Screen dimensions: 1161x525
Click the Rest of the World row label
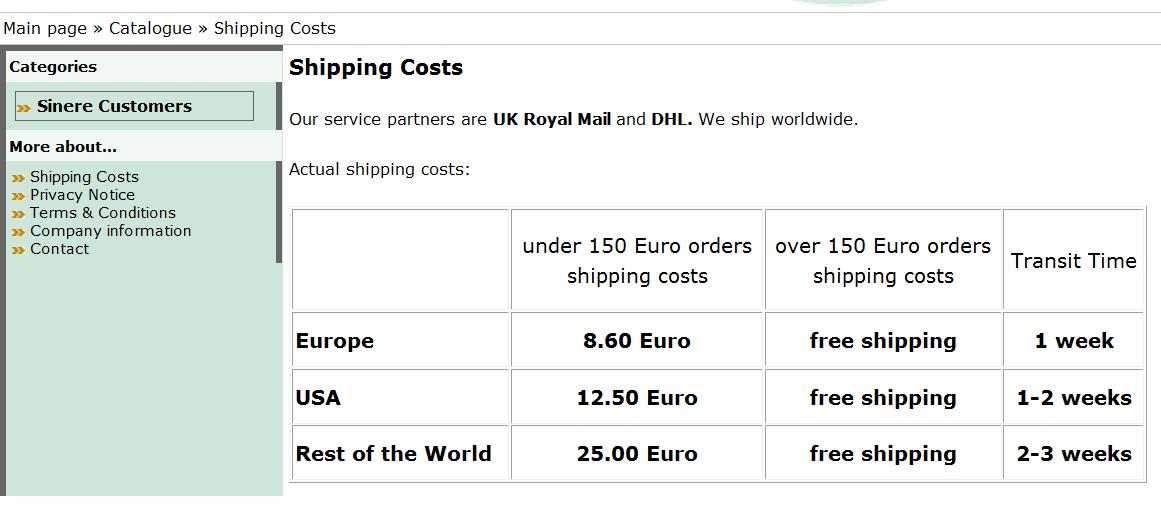click(x=394, y=454)
